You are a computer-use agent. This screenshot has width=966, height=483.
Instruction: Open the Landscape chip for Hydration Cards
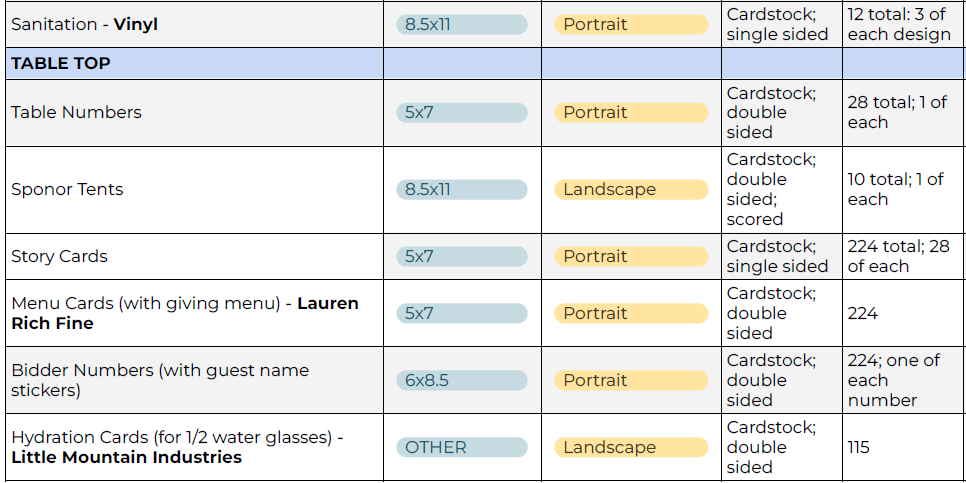[x=630, y=447]
